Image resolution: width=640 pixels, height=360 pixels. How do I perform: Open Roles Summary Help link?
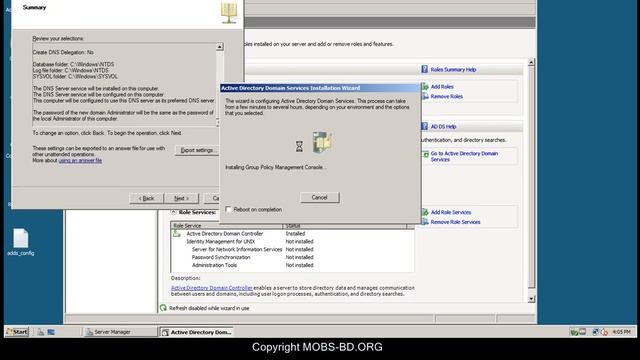click(453, 70)
